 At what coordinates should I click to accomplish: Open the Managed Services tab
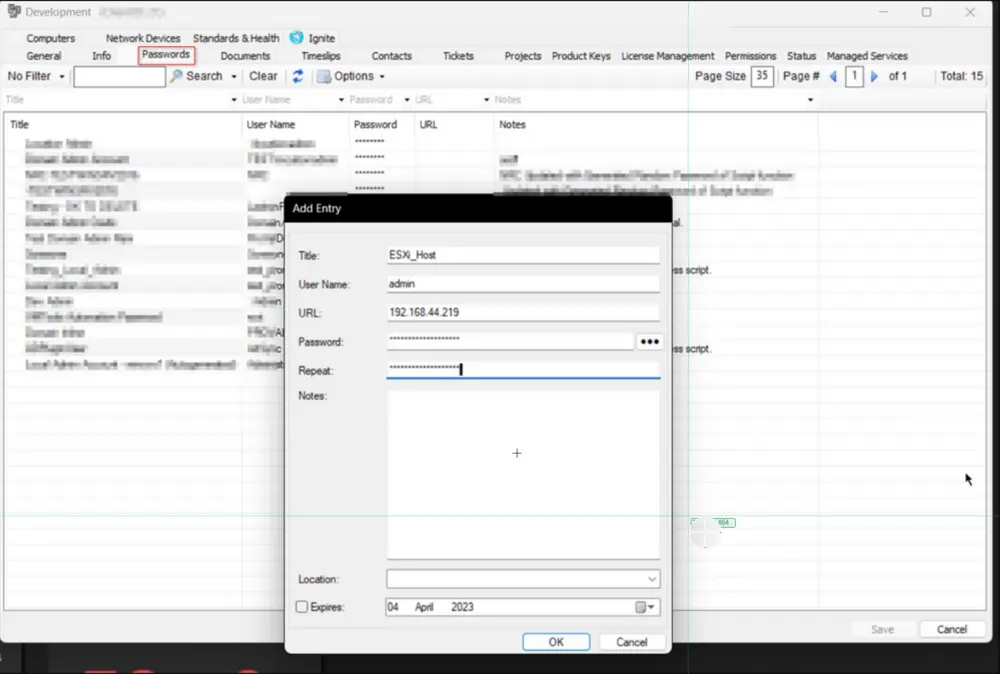pos(867,56)
